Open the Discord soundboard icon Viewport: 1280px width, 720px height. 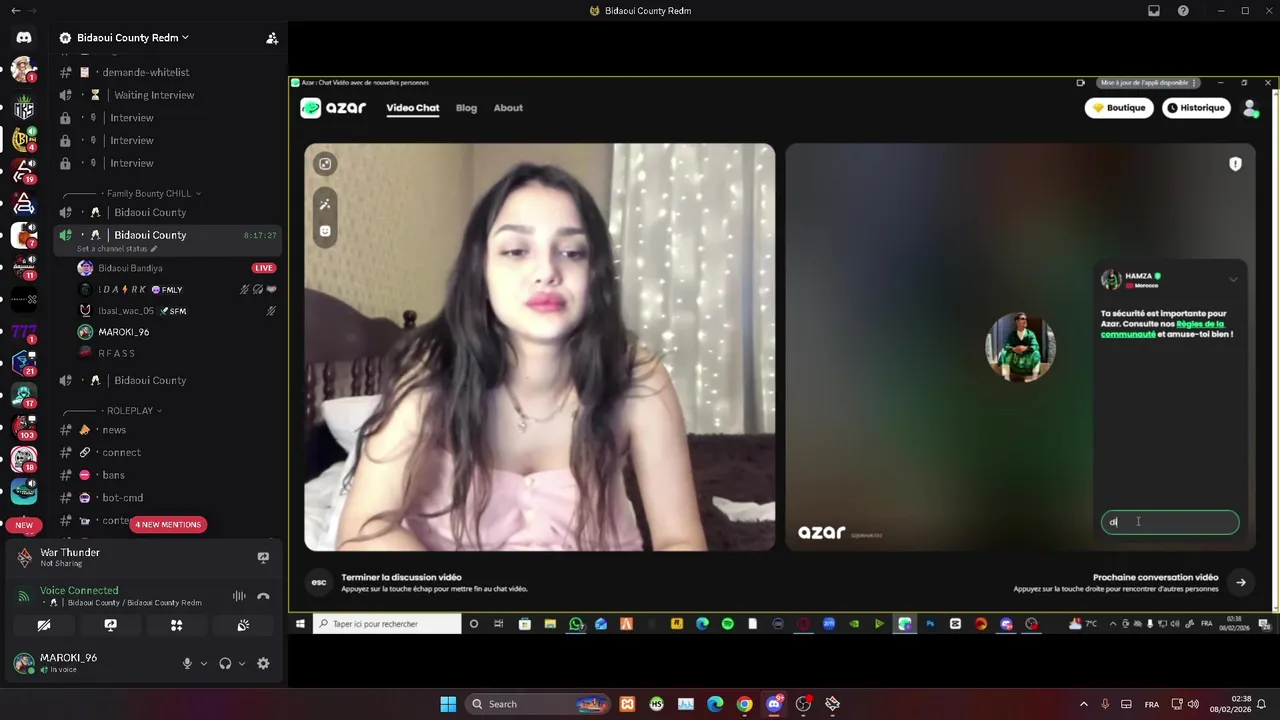pos(242,625)
